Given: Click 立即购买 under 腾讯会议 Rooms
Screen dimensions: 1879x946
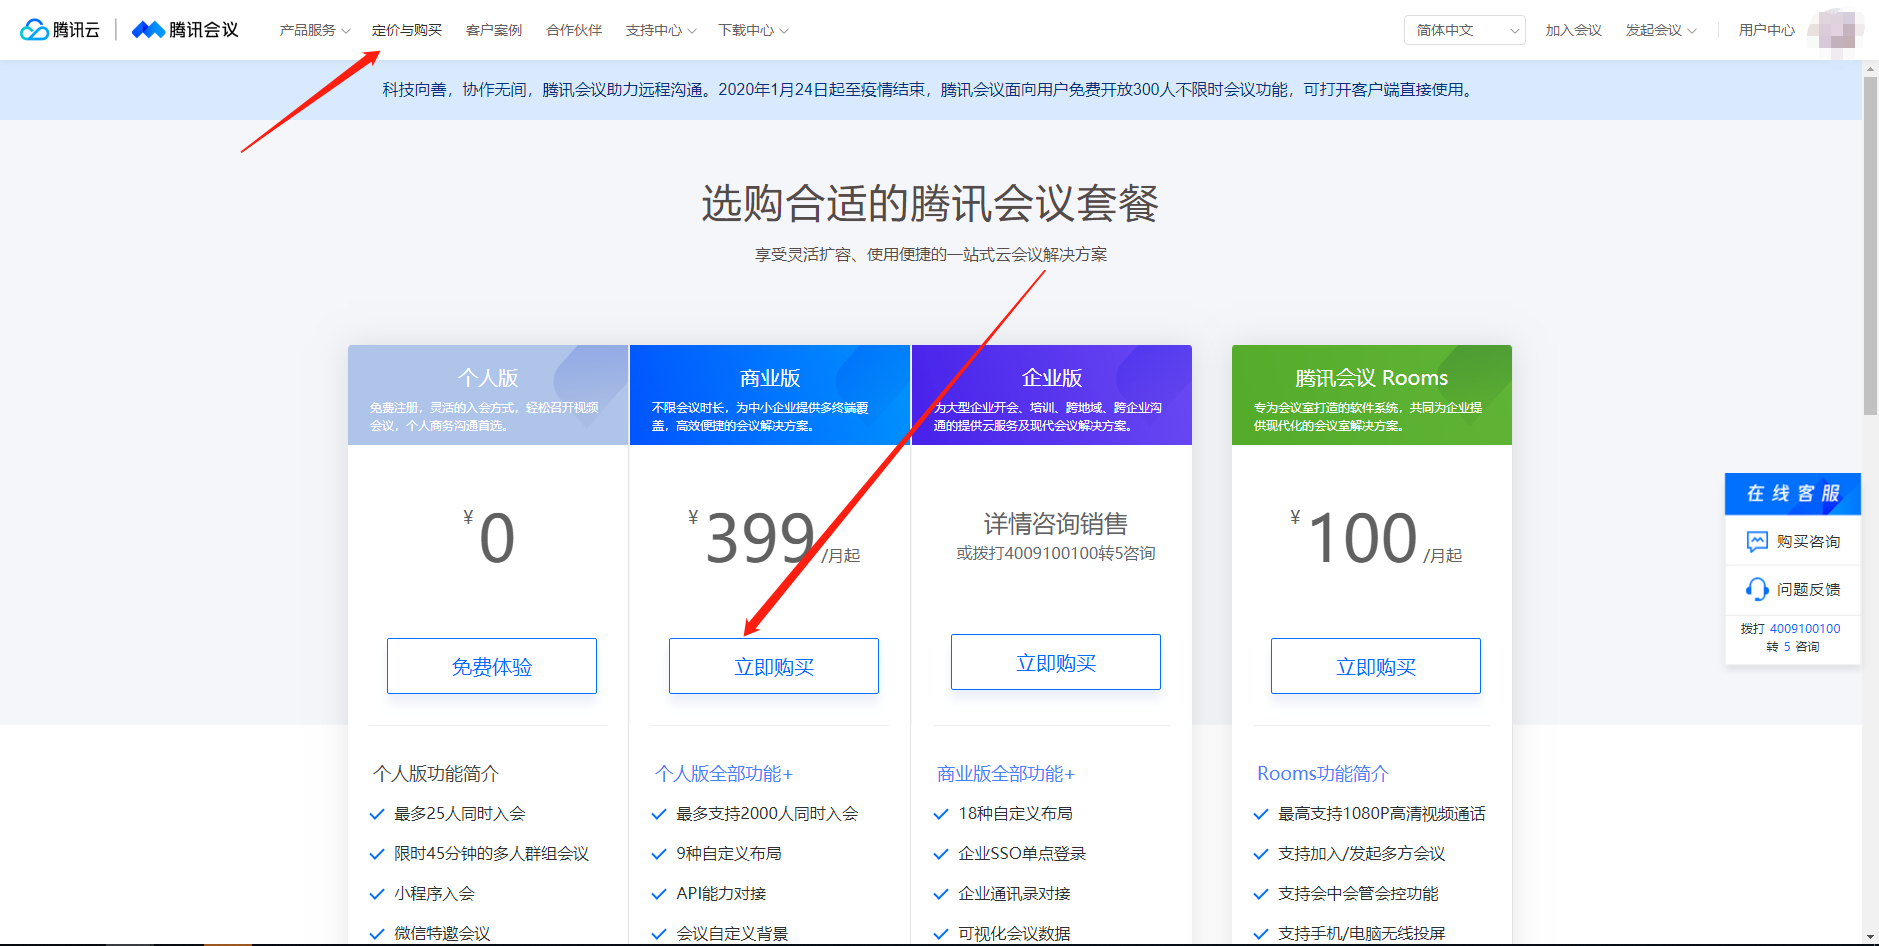Looking at the screenshot, I should coord(1376,666).
